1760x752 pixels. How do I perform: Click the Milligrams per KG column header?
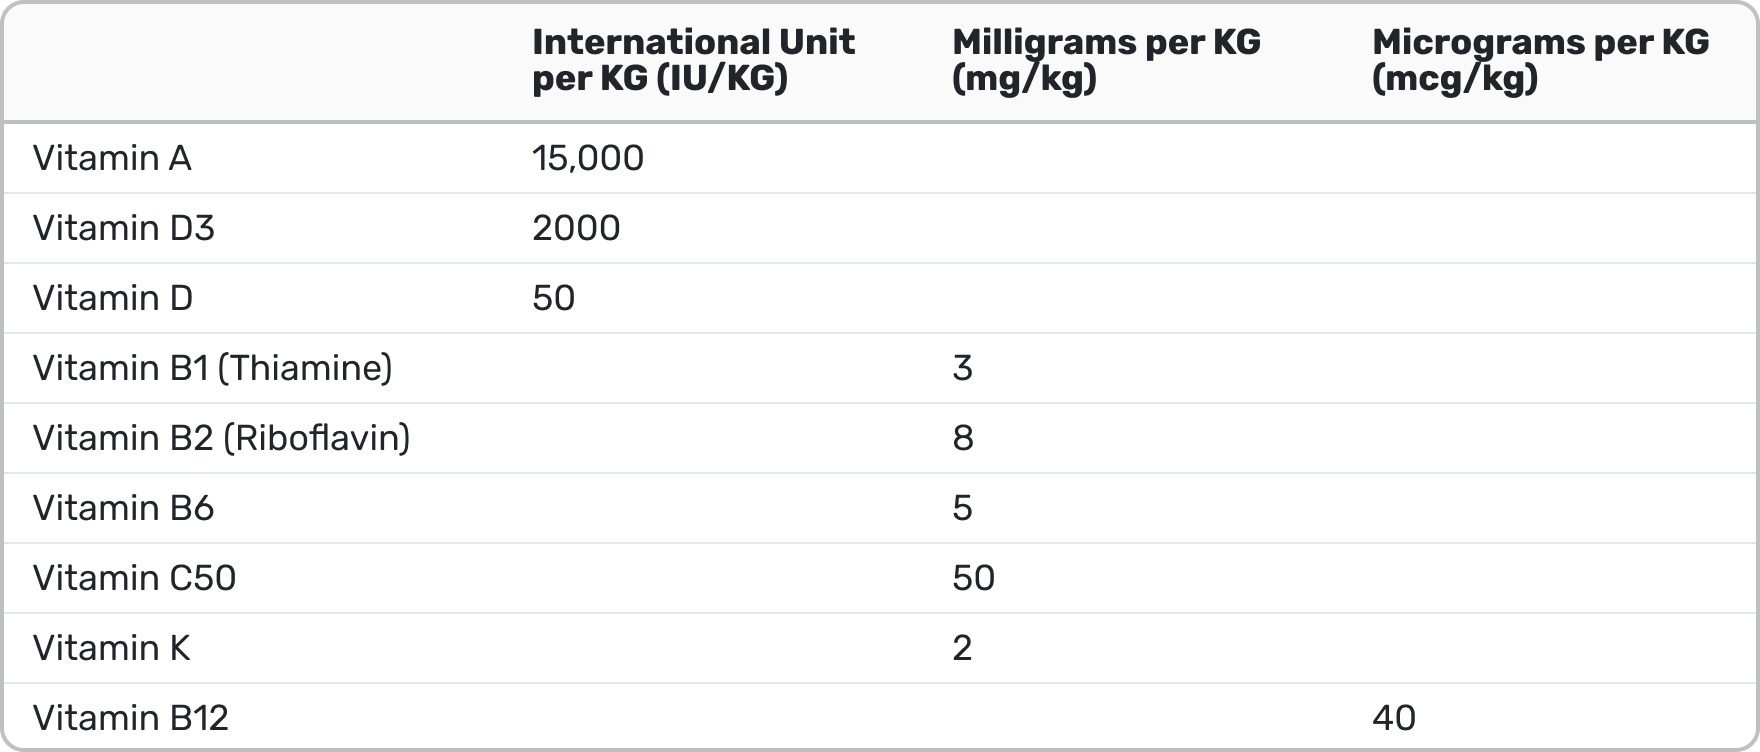click(x=1106, y=60)
